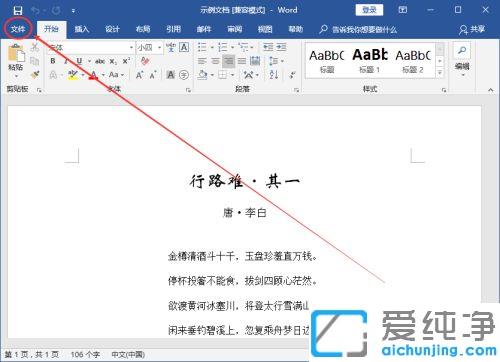Click the Redo icon in quick access toolbar

click(56, 10)
